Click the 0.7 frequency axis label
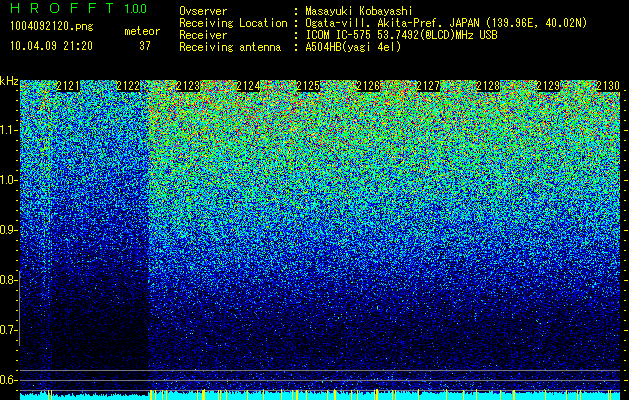629x400 pixels. 7,330
